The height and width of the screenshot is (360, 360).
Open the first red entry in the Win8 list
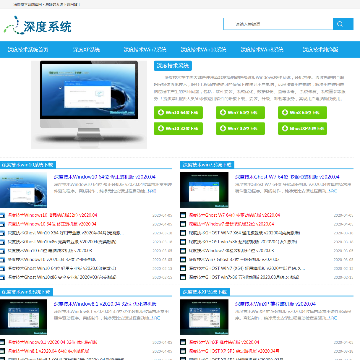click(53, 342)
